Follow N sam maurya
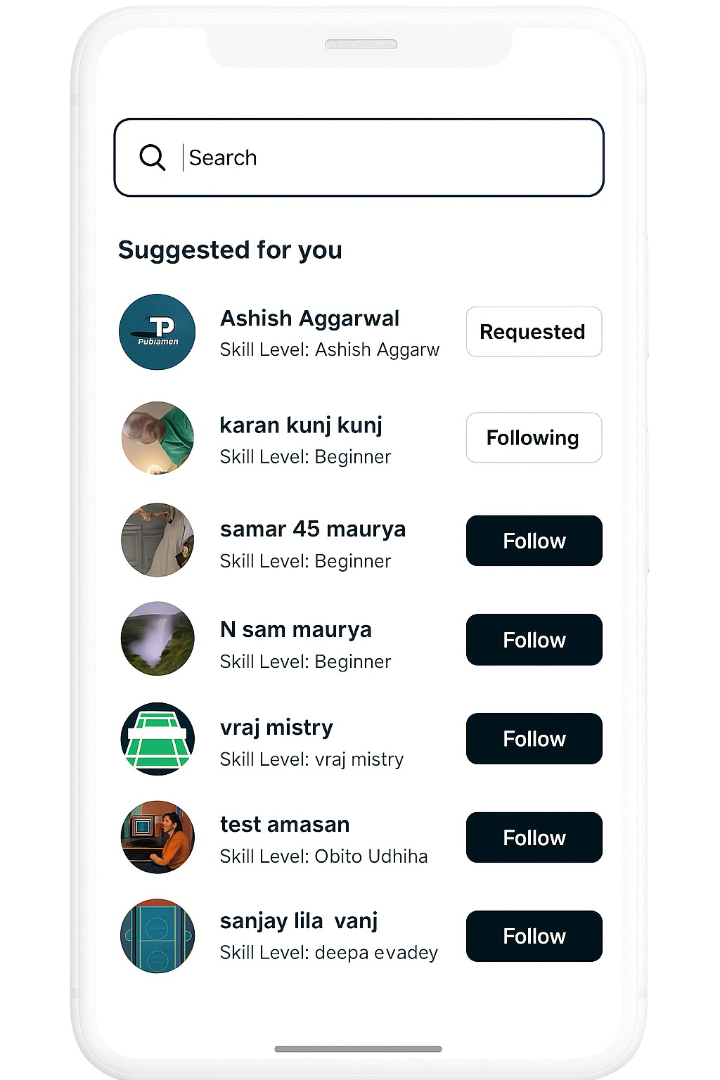The image size is (720, 1080). (534, 640)
